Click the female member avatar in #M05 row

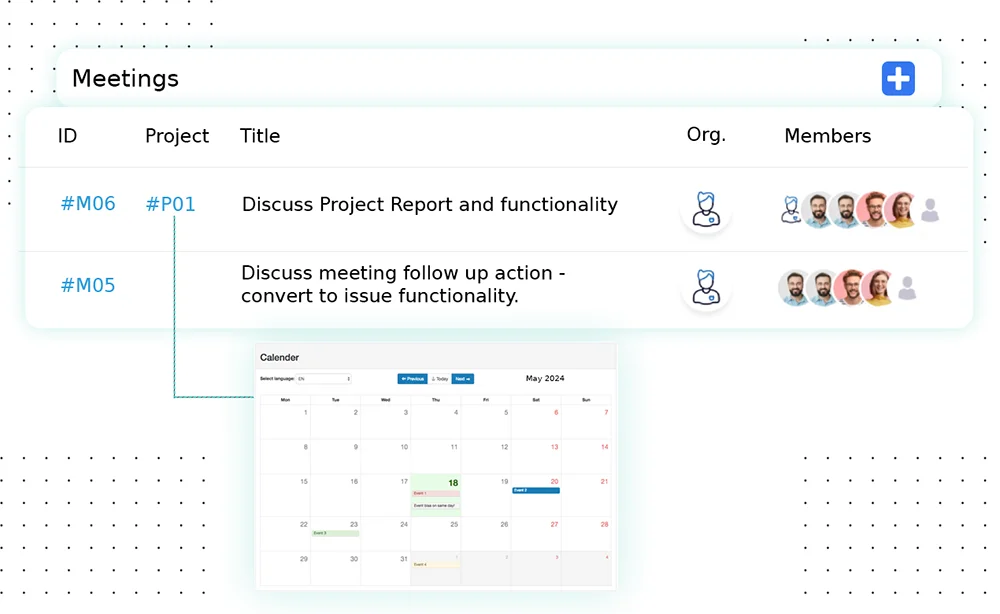(877, 286)
